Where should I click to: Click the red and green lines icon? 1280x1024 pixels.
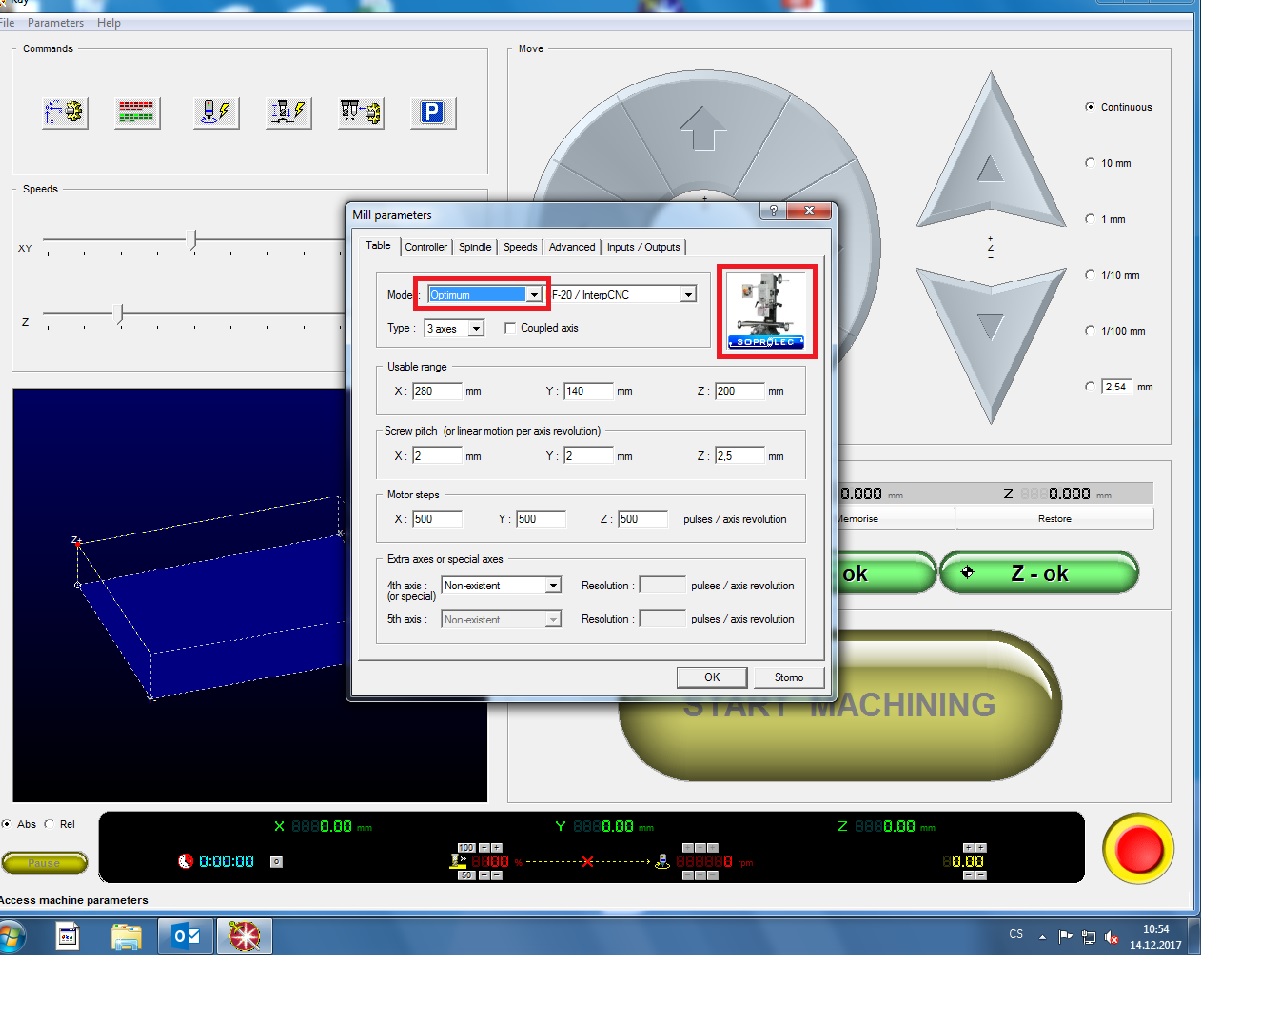point(136,112)
